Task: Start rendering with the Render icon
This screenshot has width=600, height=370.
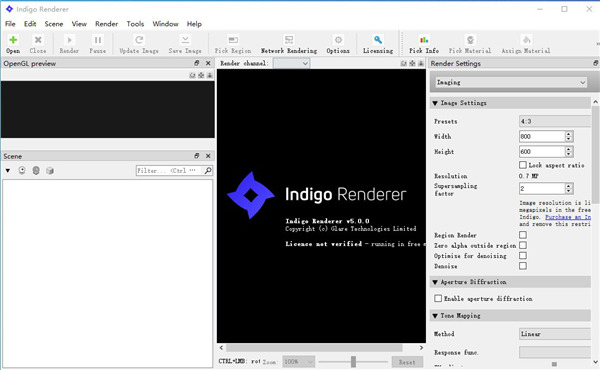Action: (69, 40)
